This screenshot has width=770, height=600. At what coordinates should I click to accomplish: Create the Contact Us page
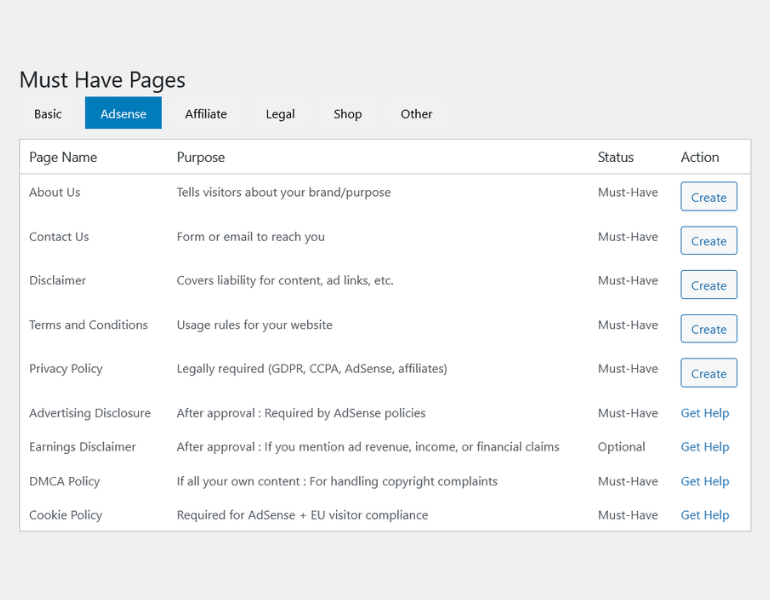(709, 241)
